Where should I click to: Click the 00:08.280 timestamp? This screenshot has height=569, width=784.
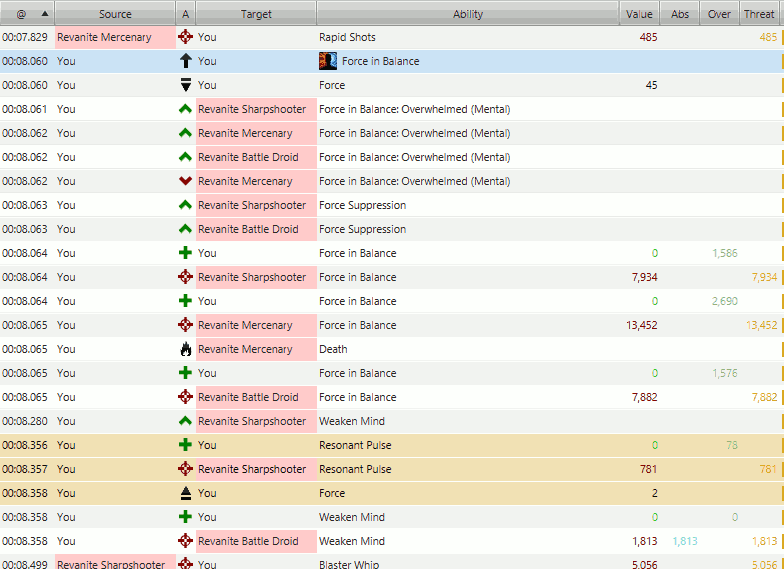[25, 421]
